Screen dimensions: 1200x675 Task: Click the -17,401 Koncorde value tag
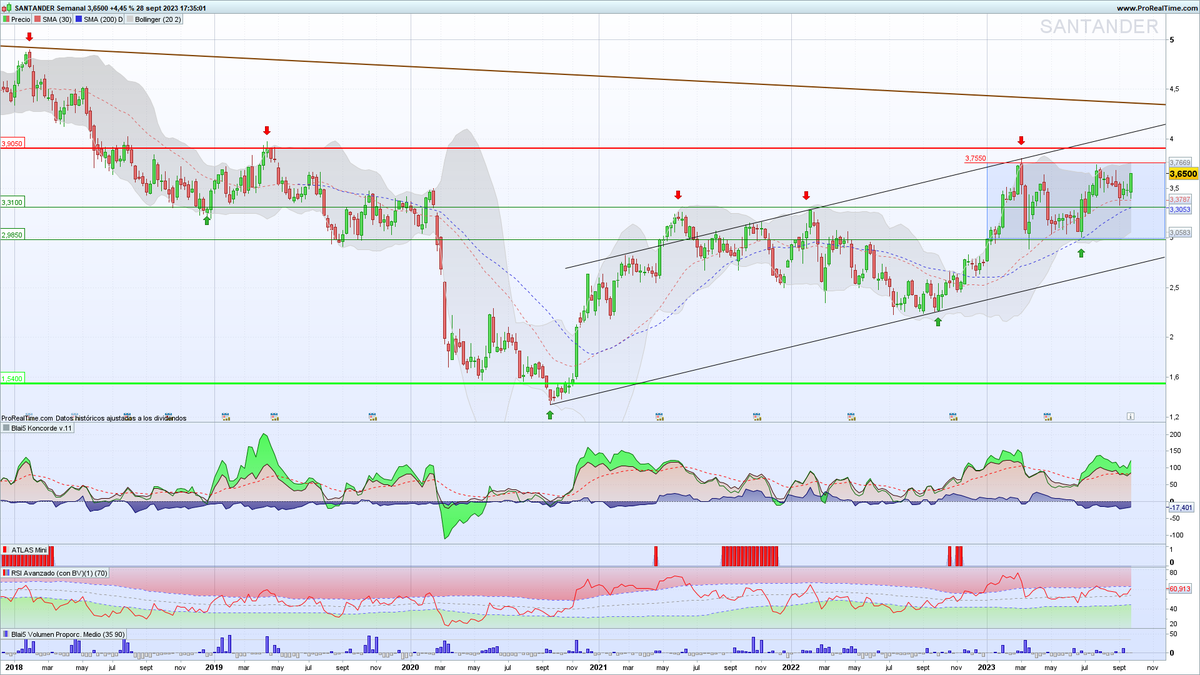pyautogui.click(x=1180, y=508)
